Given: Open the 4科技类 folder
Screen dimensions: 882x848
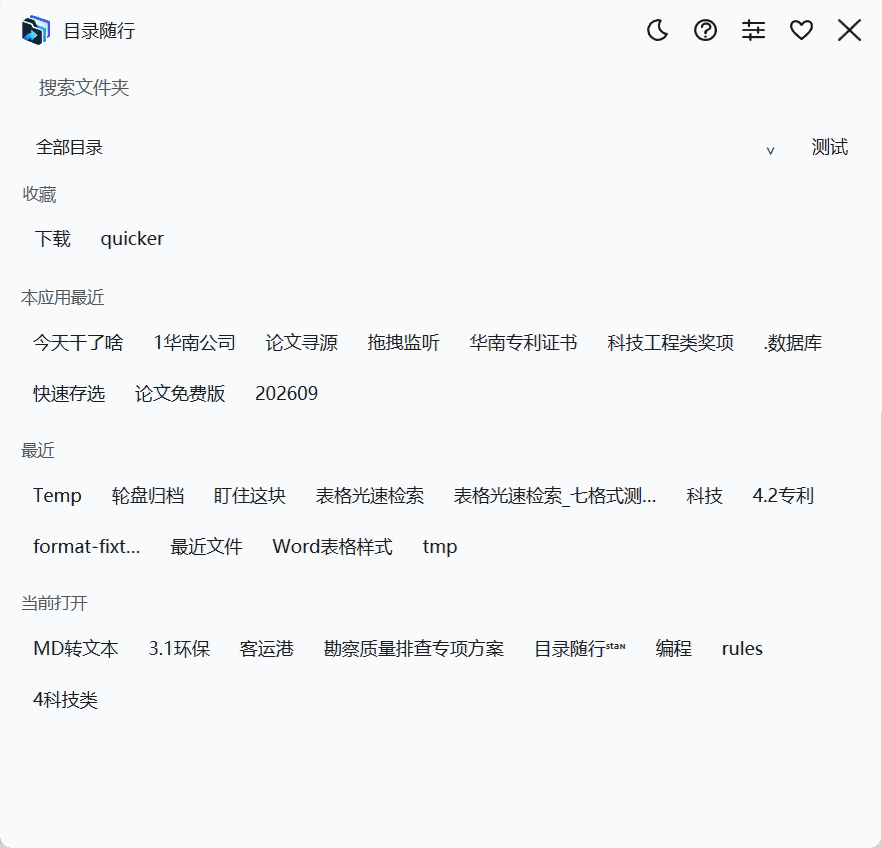Looking at the screenshot, I should 65,700.
